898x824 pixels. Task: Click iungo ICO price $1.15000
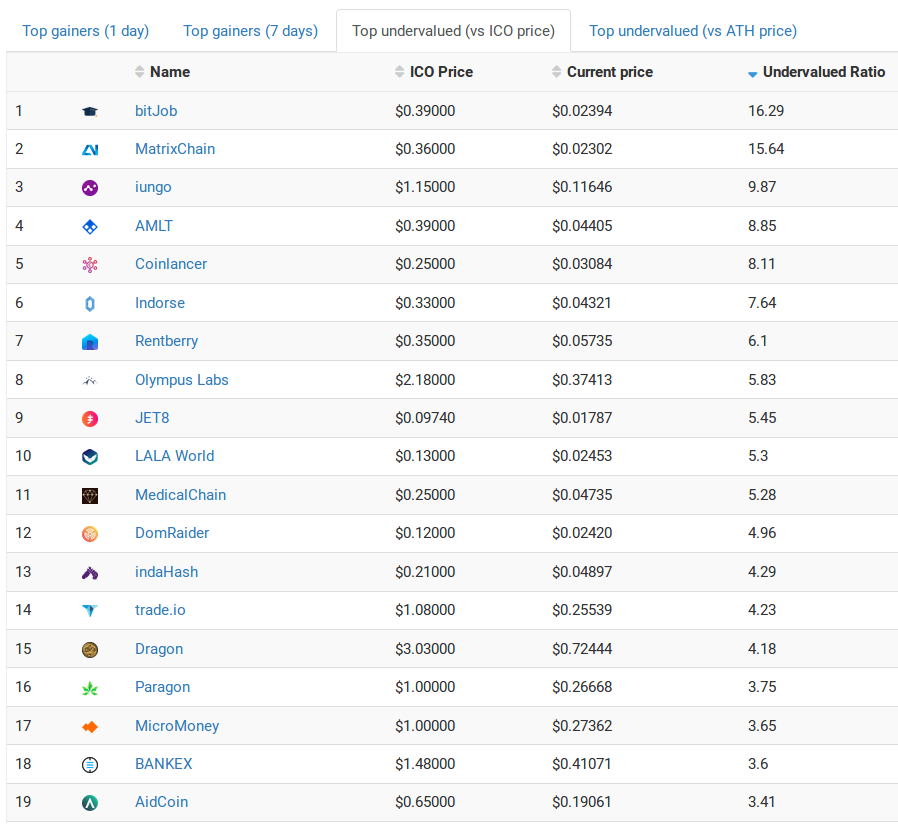(425, 187)
